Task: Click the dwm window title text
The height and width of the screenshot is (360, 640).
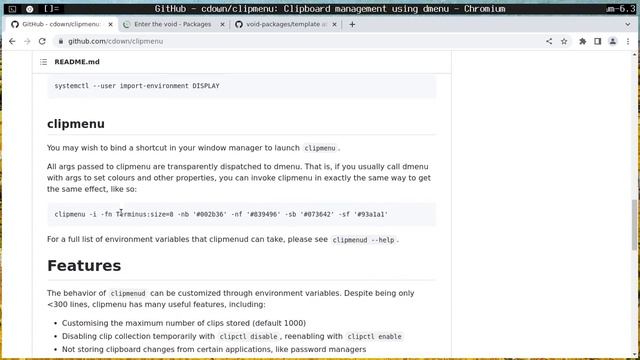Action: point(330,9)
